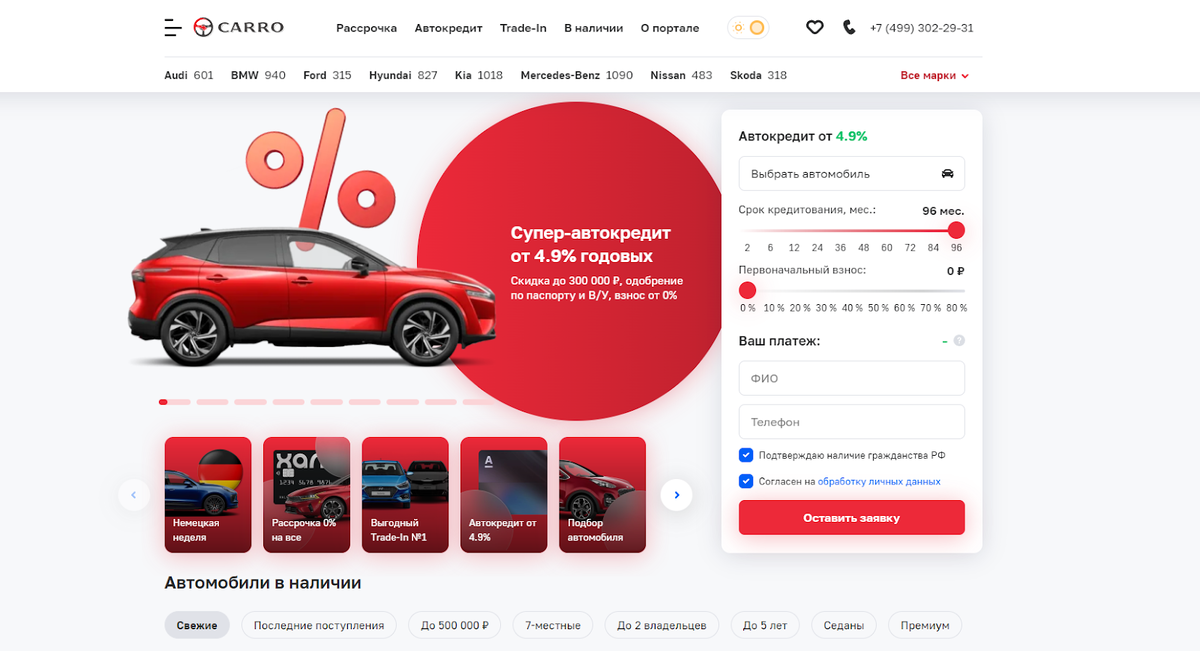Screen dimensions: 1200x651
Task: Open the 'О портале' menu
Action: click(x=670, y=28)
